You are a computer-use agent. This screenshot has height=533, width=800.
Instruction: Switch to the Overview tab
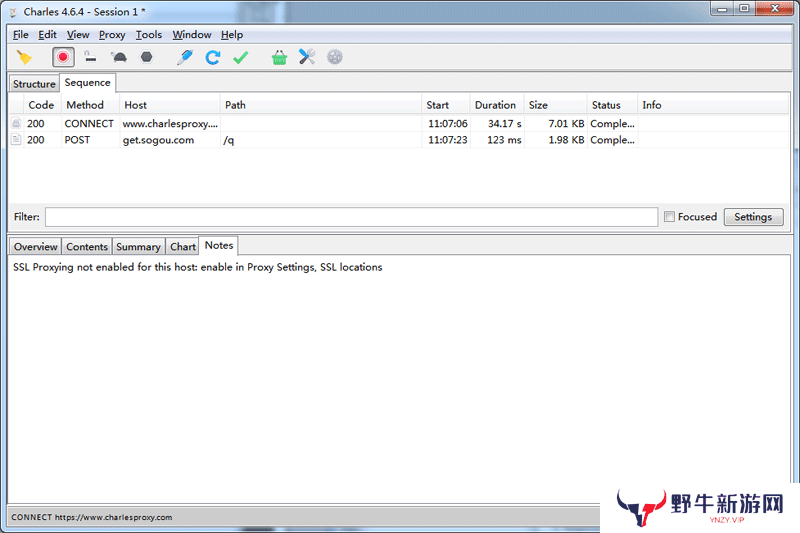tap(36, 247)
